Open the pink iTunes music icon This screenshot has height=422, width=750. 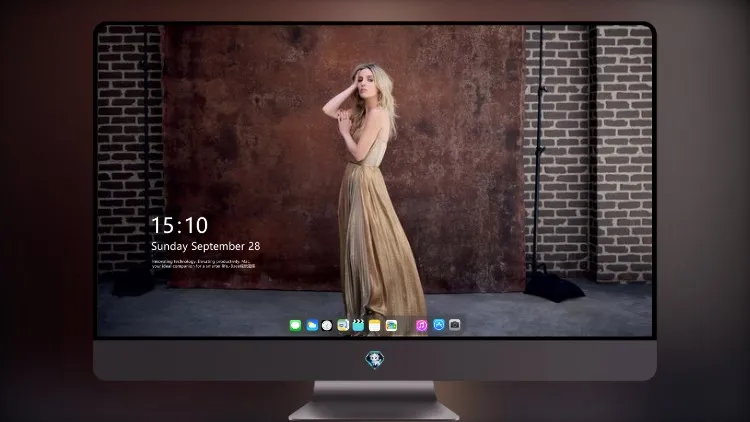(421, 325)
